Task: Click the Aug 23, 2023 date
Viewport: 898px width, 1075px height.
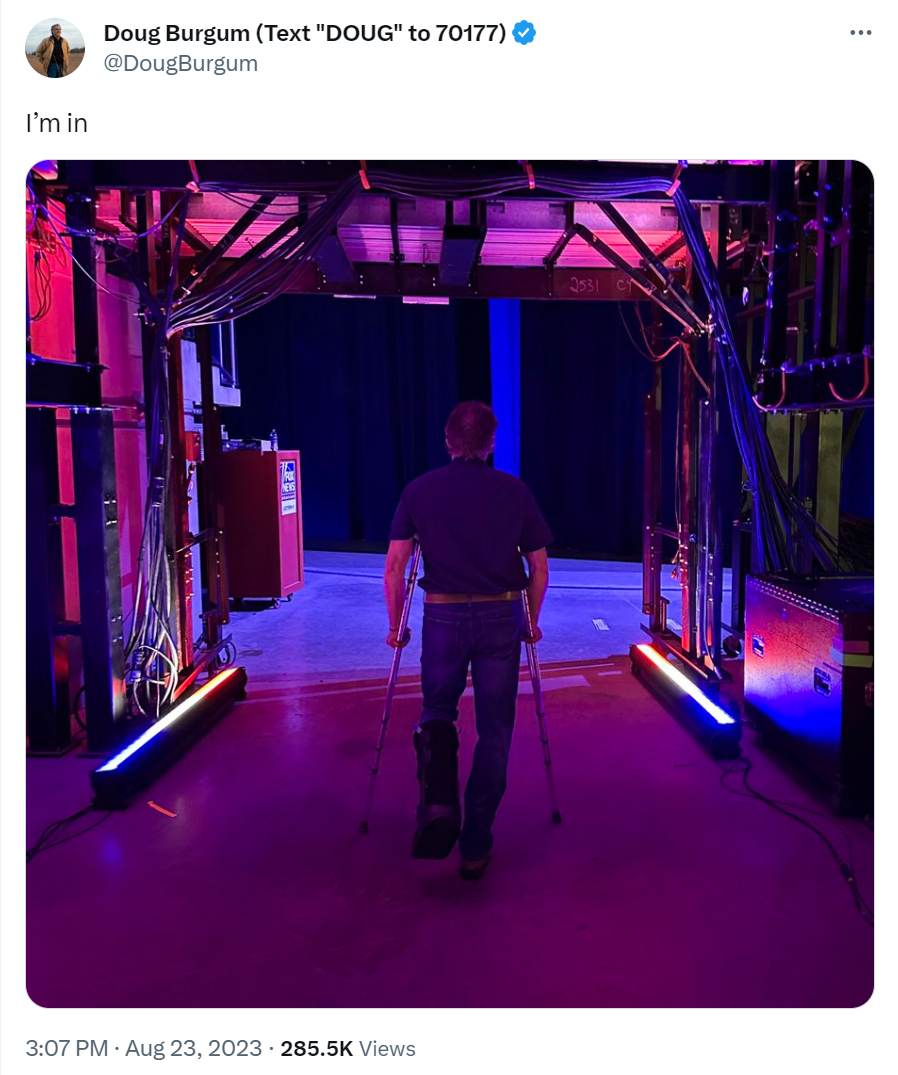Action: [x=193, y=1048]
